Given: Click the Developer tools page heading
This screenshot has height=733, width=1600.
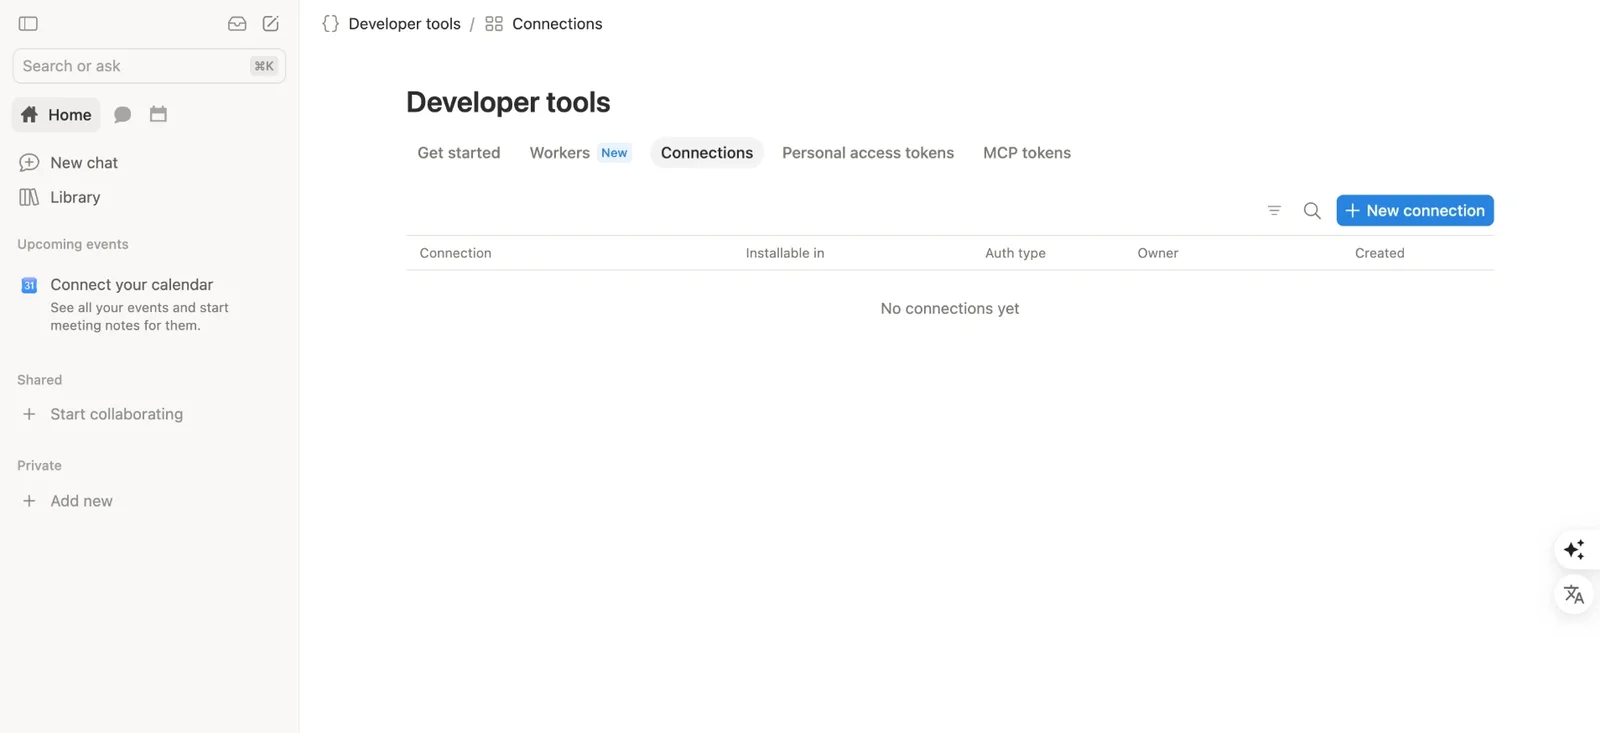Looking at the screenshot, I should pyautogui.click(x=508, y=102).
